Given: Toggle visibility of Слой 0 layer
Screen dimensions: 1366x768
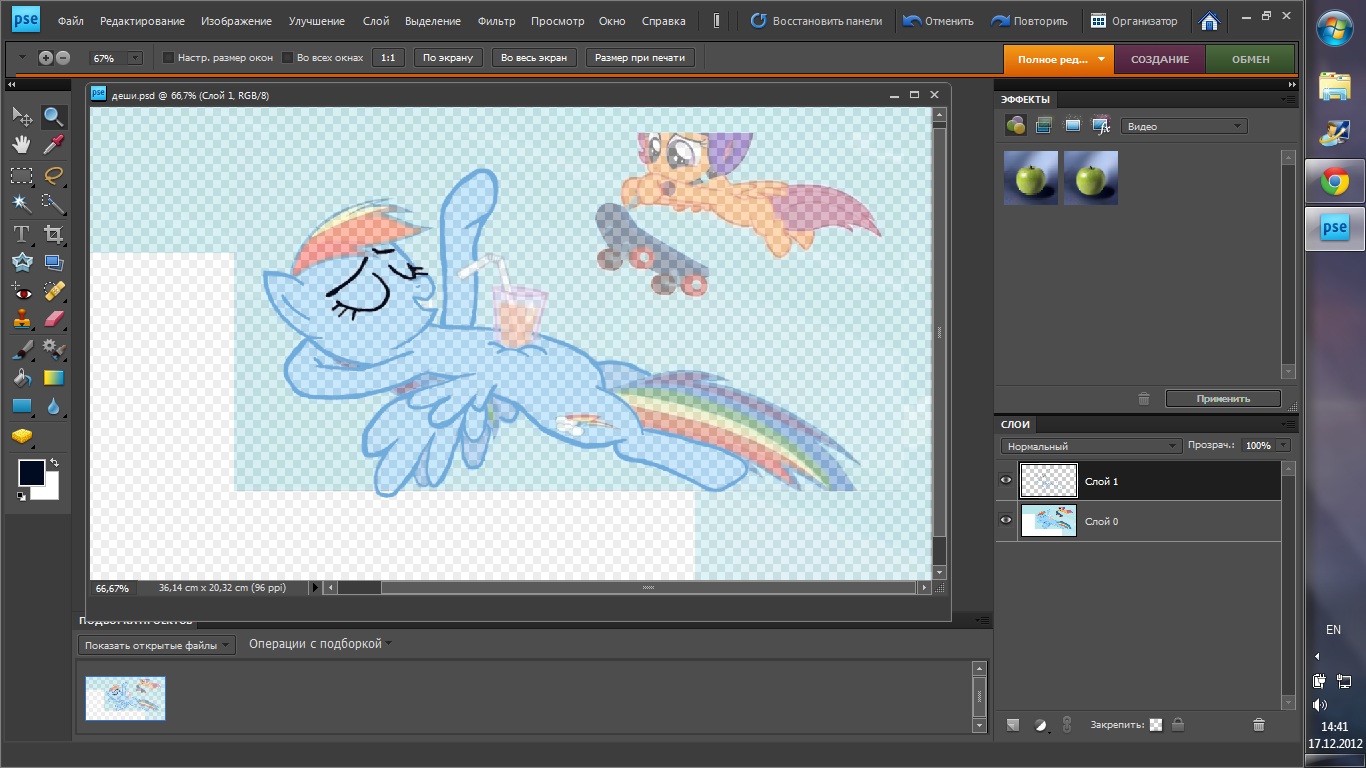Looking at the screenshot, I should [x=1006, y=521].
